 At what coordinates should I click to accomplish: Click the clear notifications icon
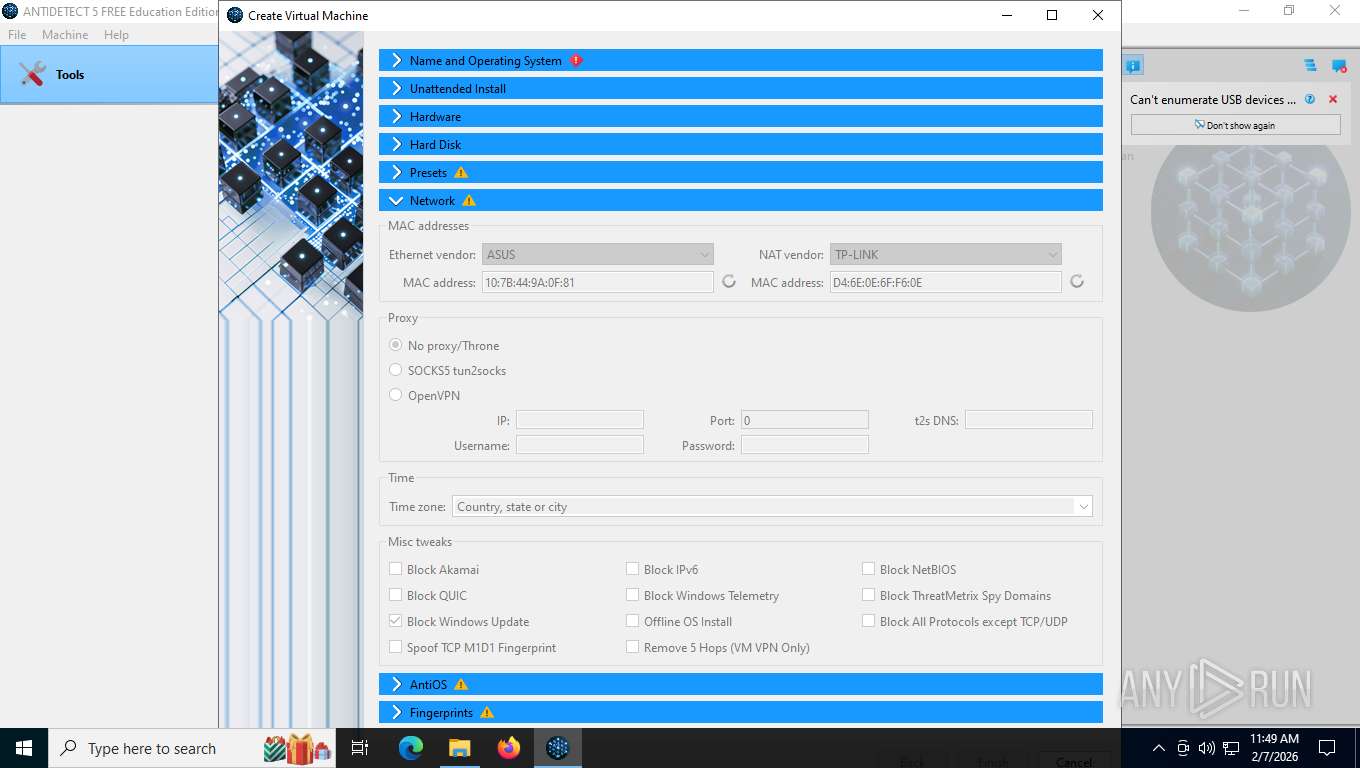click(x=1339, y=66)
